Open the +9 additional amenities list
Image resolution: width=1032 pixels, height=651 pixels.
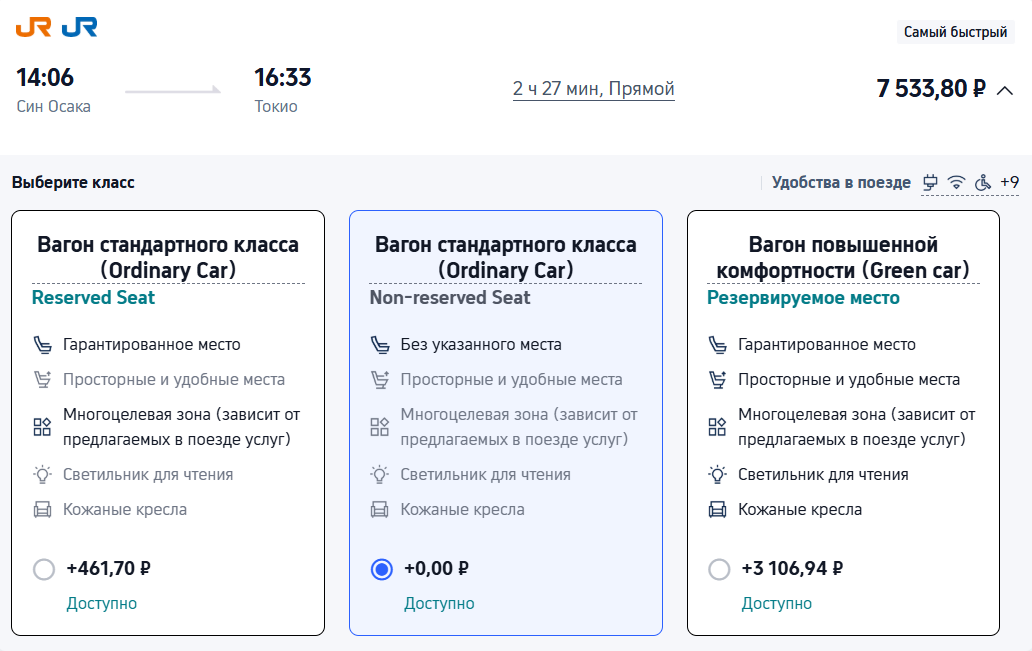(1009, 182)
